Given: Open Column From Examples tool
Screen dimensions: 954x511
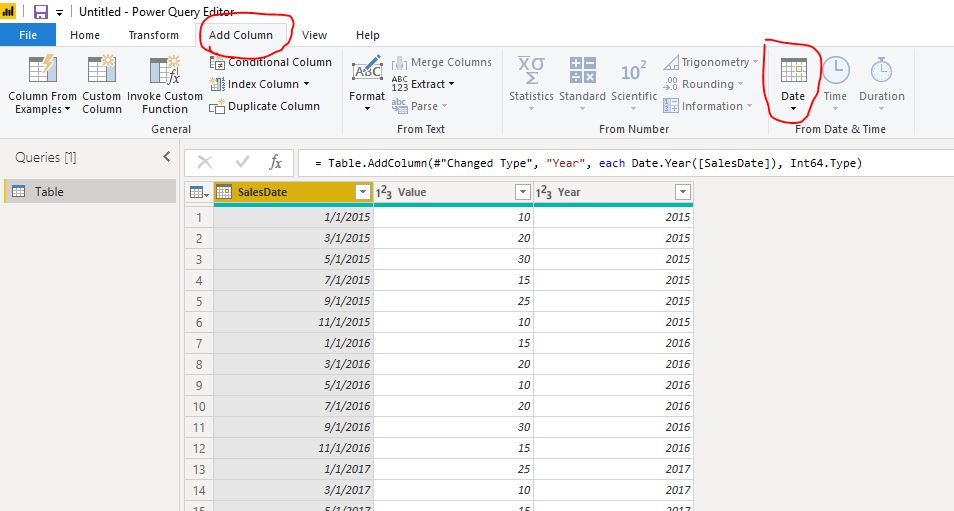Looking at the screenshot, I should 42,85.
